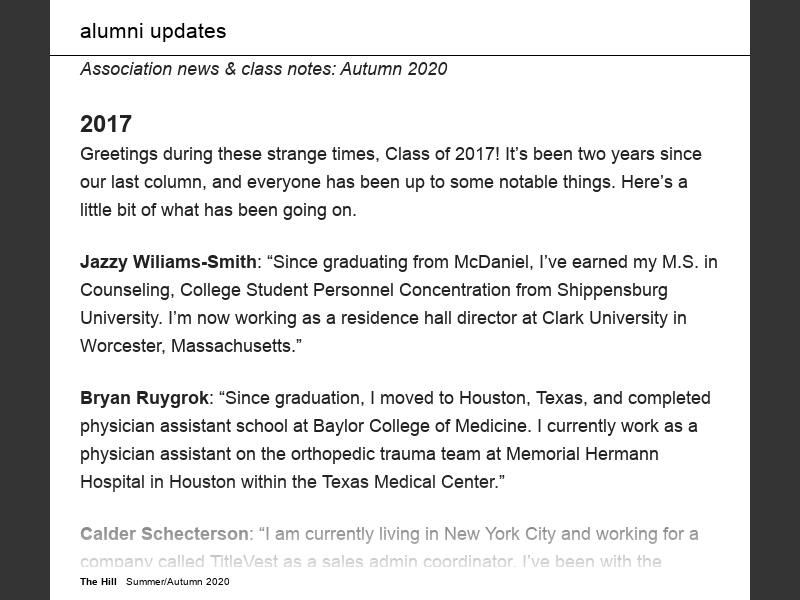Click the name "Jazzy Wiliams-Smith"
The width and height of the screenshot is (800, 600).
click(168, 262)
